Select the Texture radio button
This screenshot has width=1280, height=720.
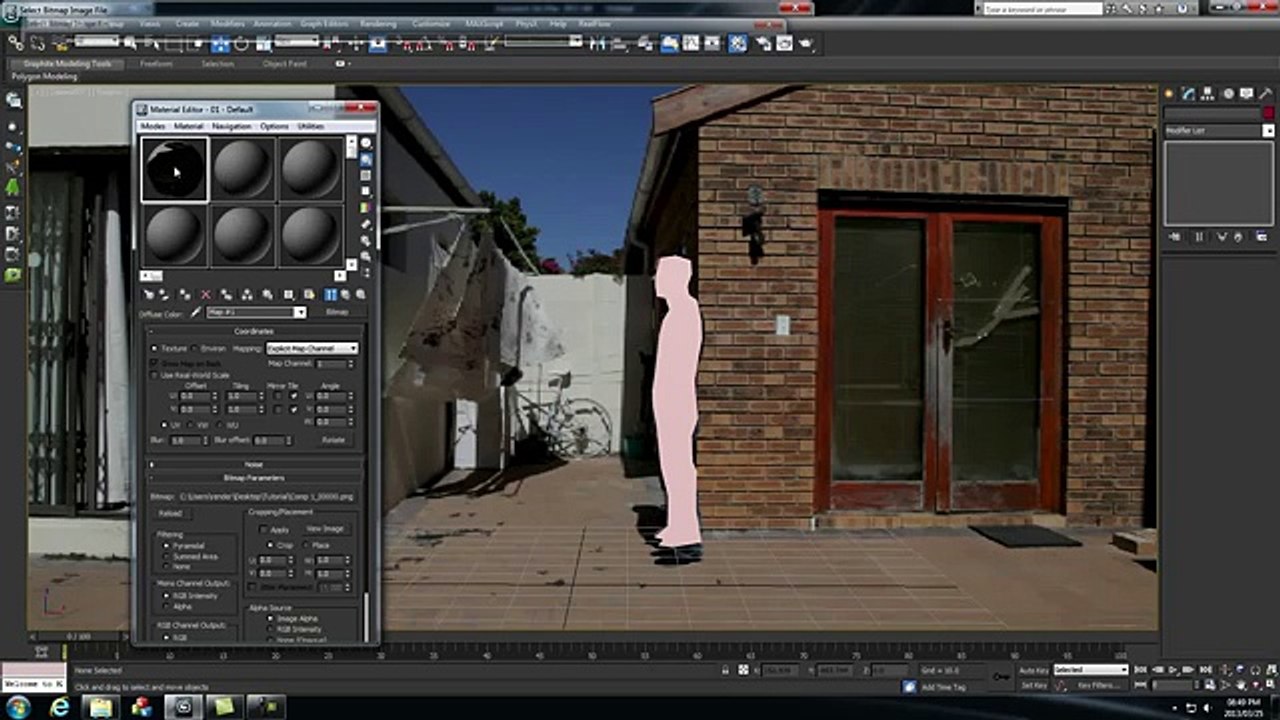[154, 348]
